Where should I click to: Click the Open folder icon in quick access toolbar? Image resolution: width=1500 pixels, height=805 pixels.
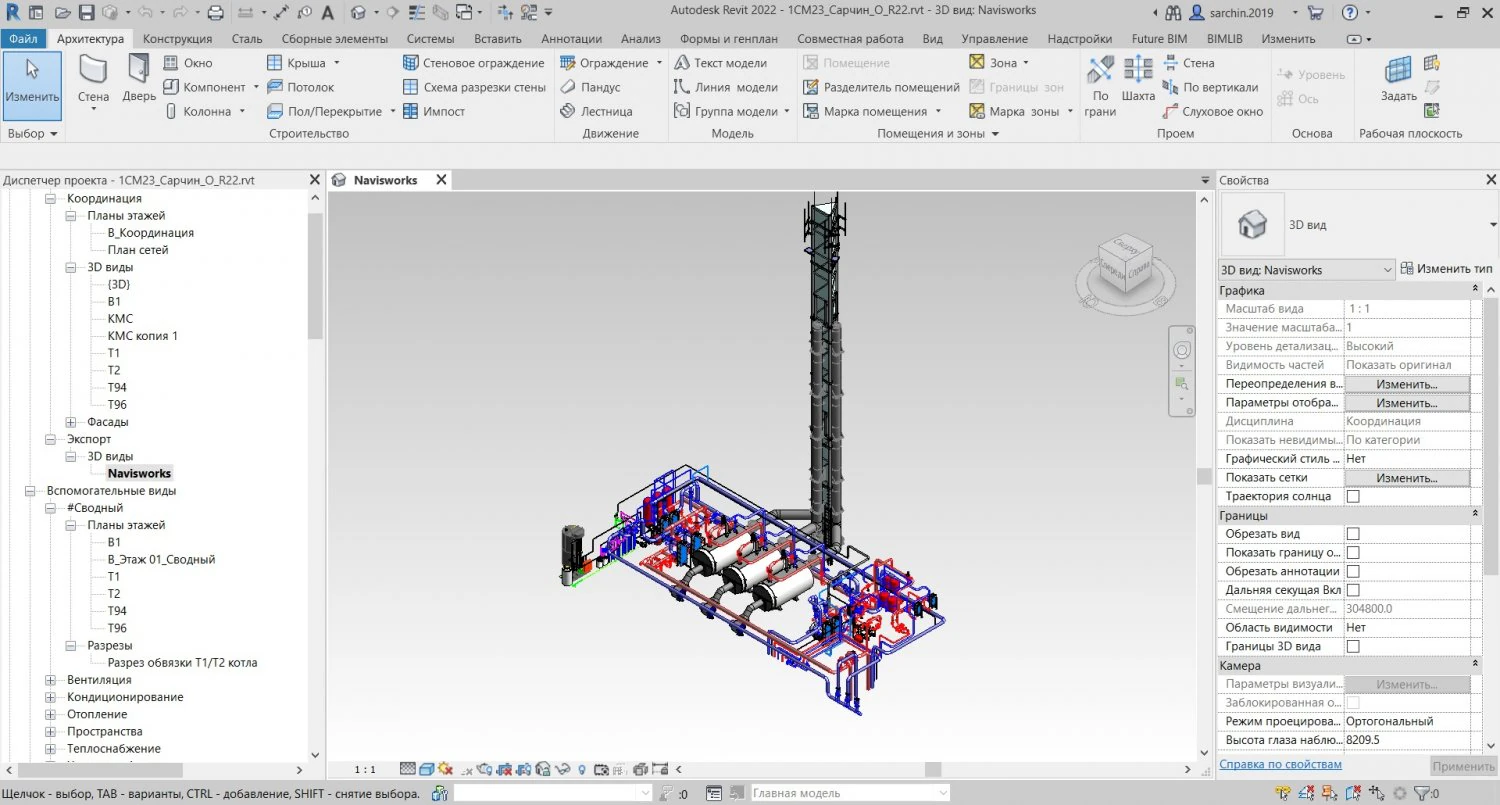(x=63, y=13)
